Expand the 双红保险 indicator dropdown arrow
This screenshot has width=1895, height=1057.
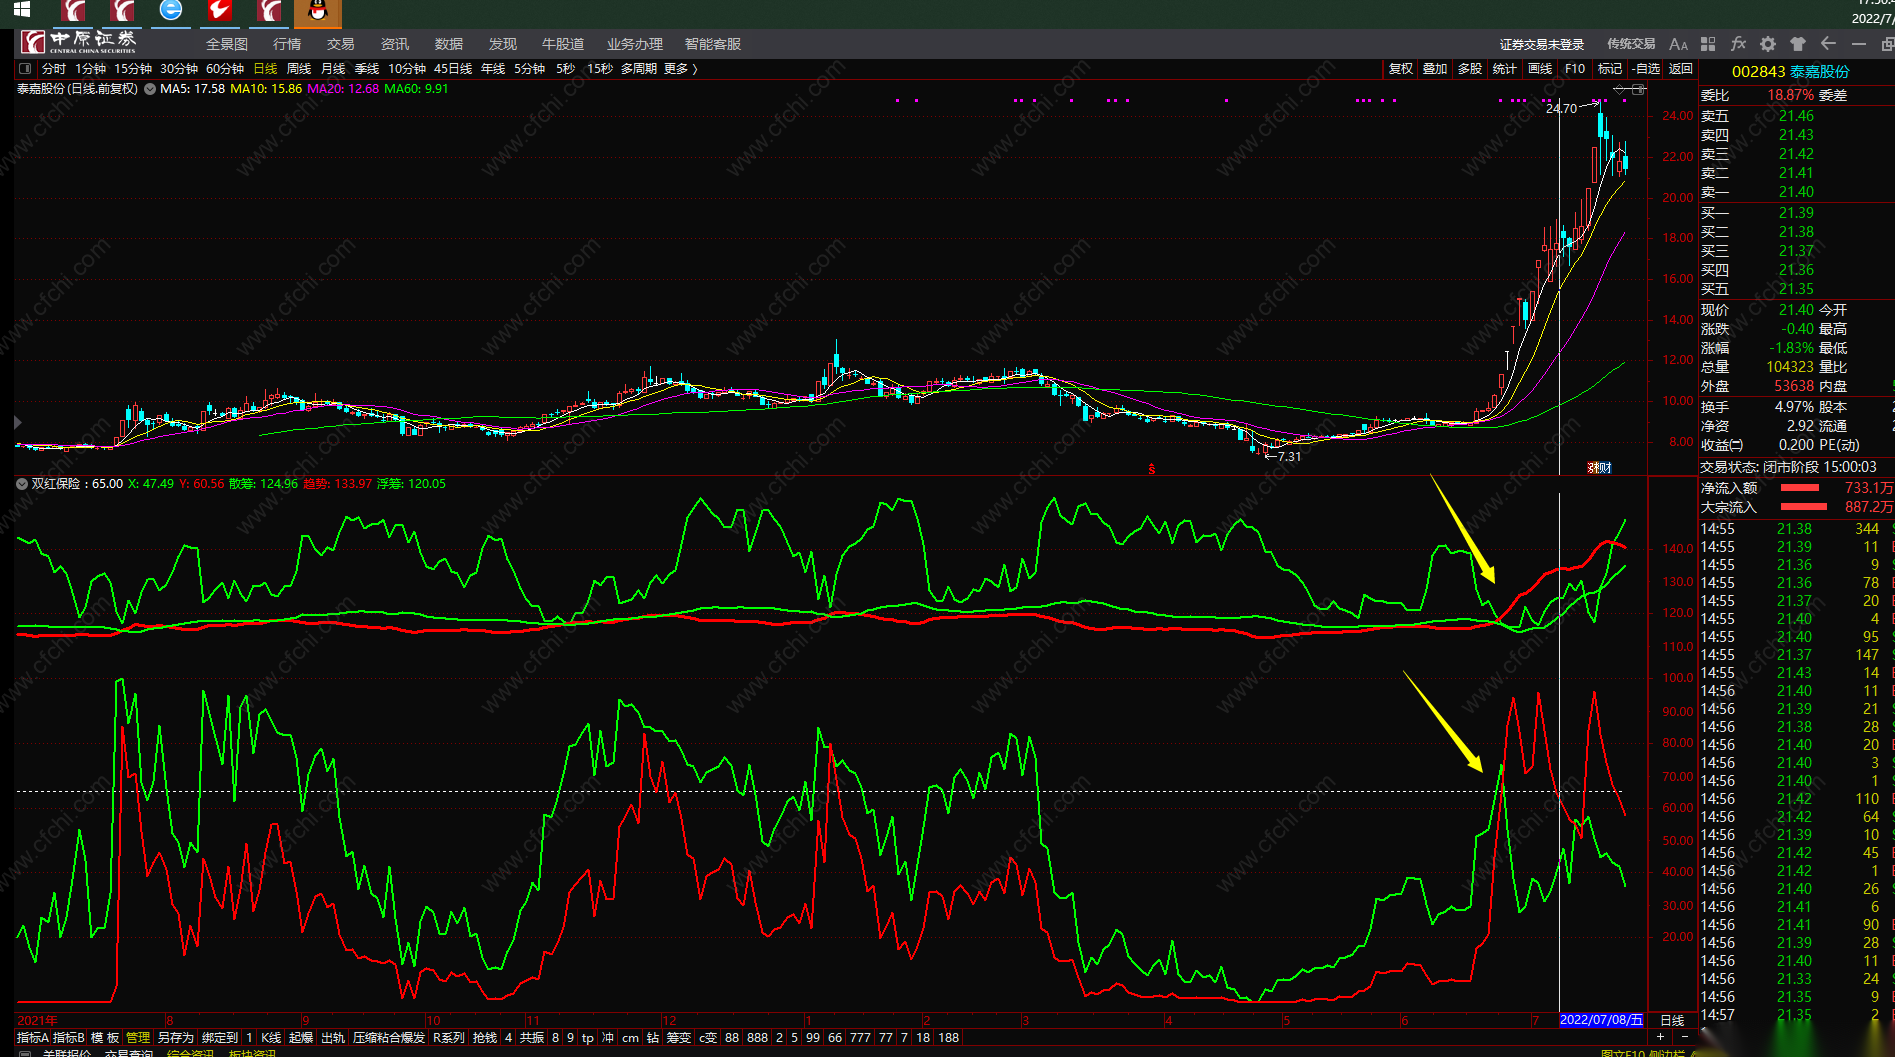(x=22, y=484)
